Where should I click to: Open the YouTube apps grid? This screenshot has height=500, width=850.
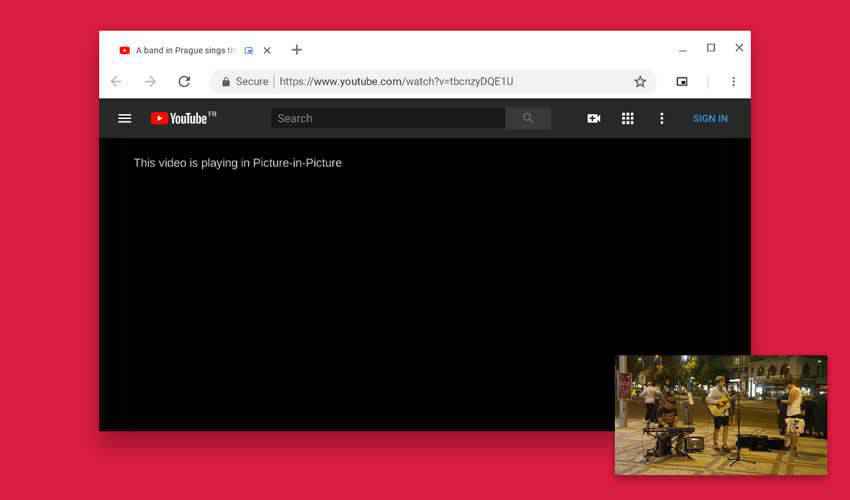point(628,118)
